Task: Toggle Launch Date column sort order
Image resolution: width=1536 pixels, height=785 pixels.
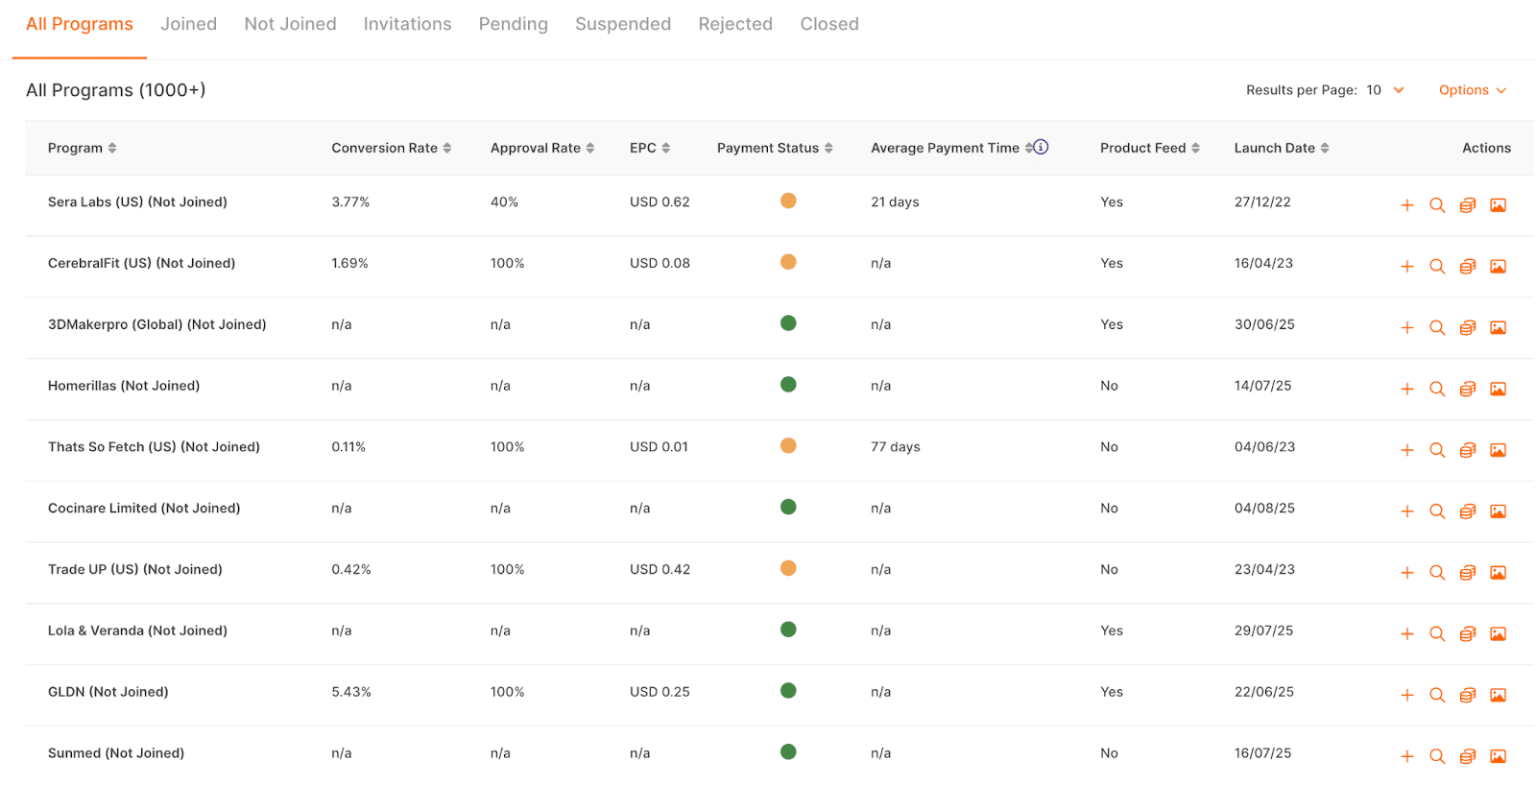Action: click(x=1325, y=148)
